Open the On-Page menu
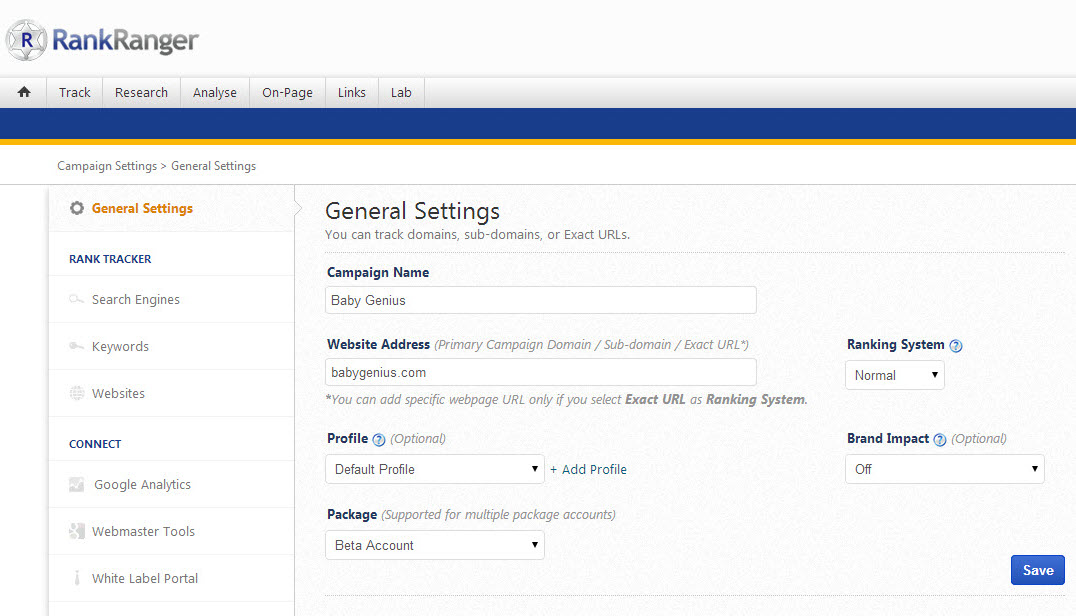 point(287,92)
